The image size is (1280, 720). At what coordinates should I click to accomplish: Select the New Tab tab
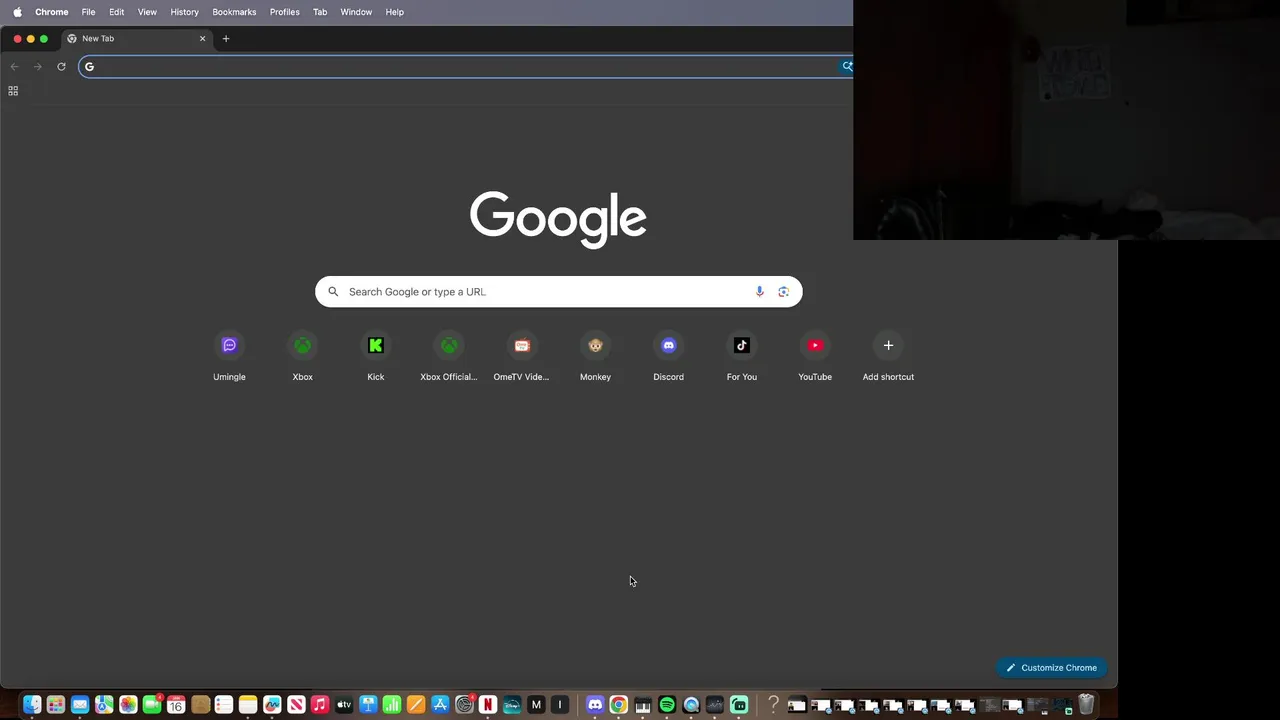136,38
